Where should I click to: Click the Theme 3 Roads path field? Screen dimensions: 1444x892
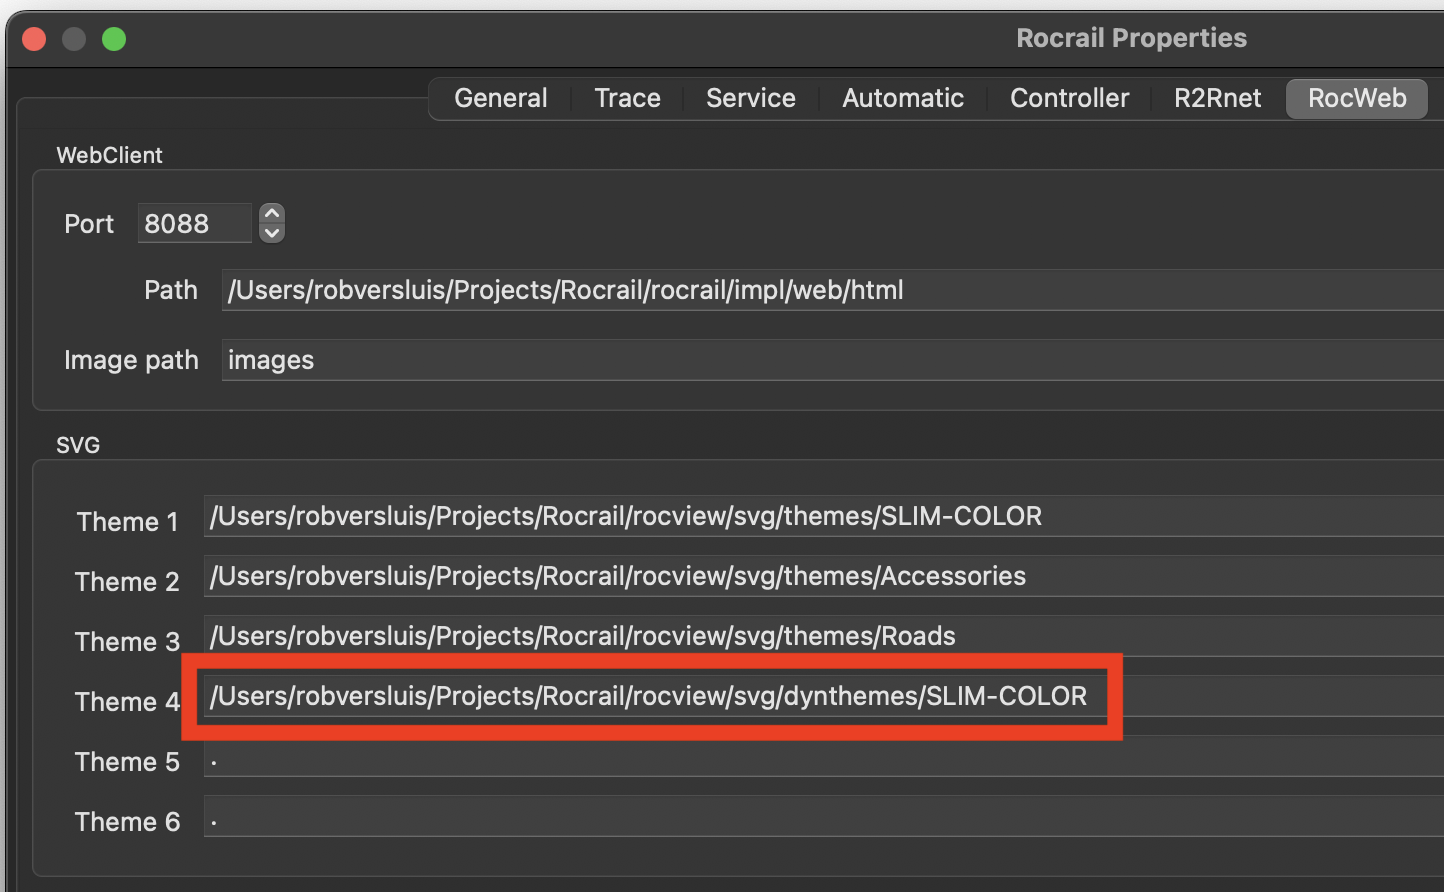point(820,637)
